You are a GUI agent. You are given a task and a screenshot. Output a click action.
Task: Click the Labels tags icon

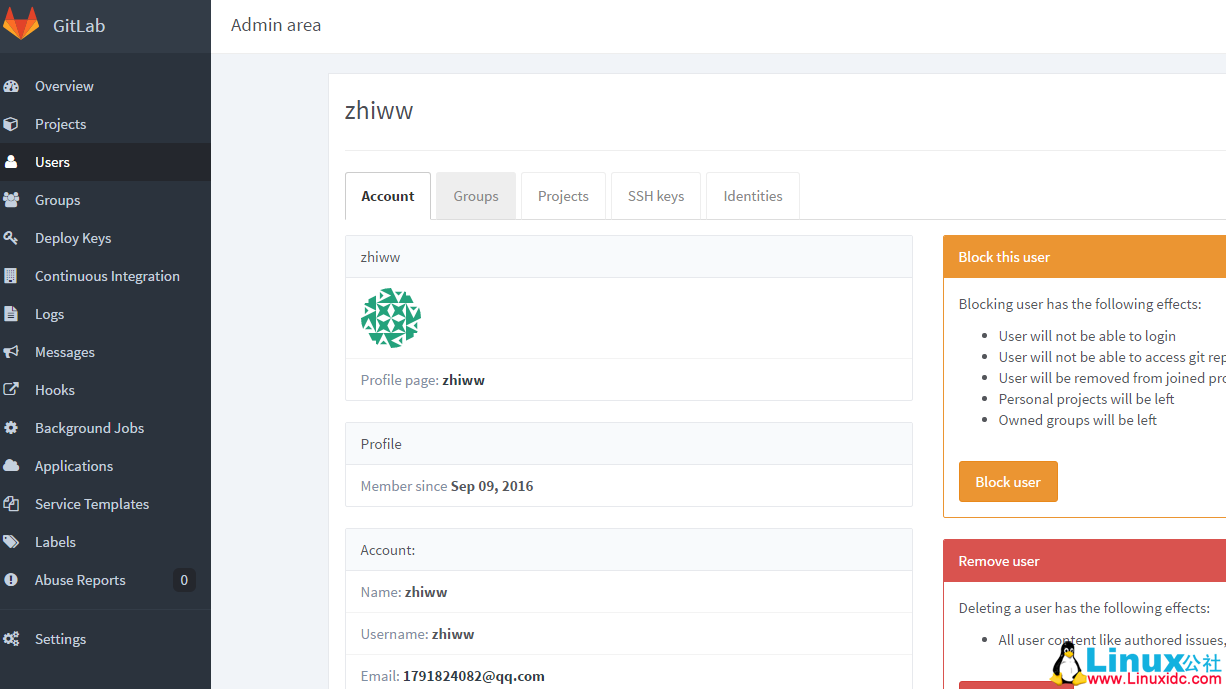click(x=11, y=542)
